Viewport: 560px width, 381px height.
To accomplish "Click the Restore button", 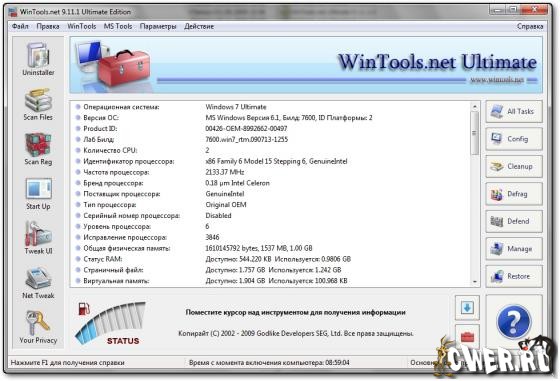I will [x=514, y=276].
